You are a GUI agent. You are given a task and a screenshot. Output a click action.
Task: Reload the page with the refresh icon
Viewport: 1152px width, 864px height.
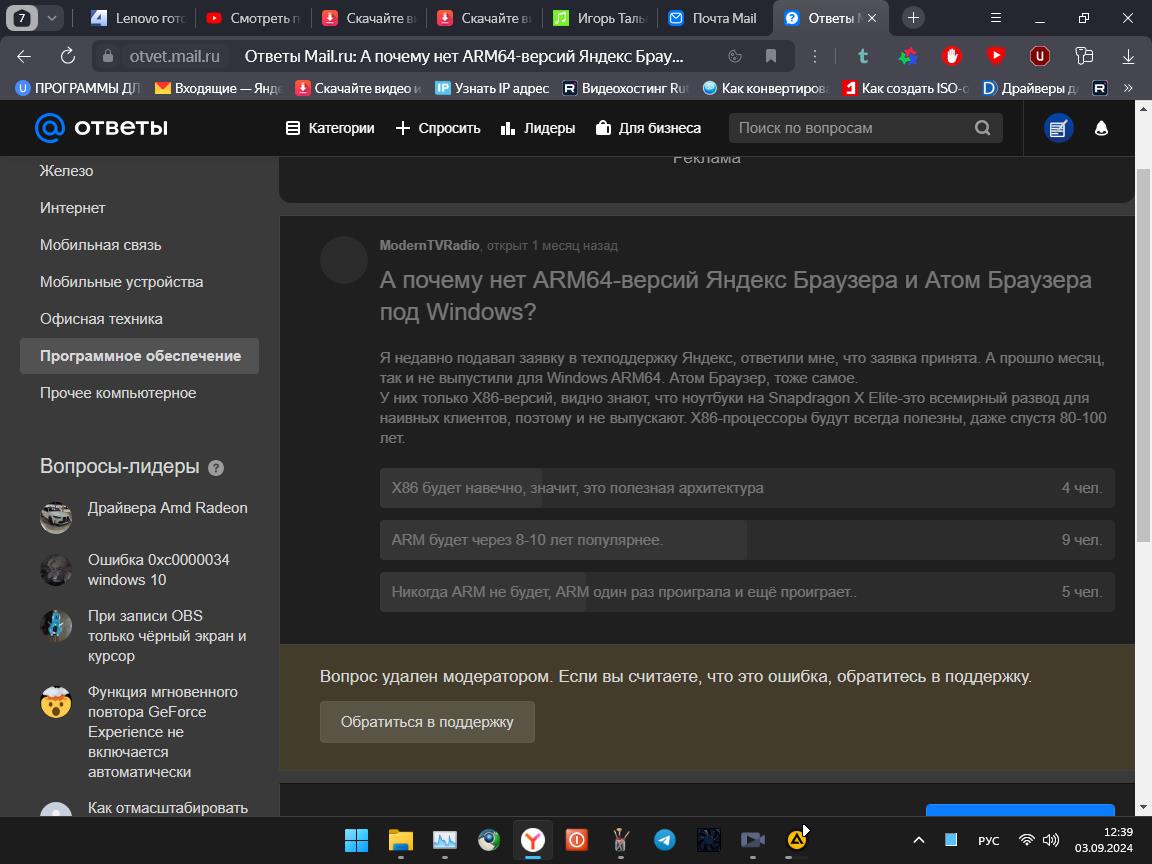click(x=68, y=56)
